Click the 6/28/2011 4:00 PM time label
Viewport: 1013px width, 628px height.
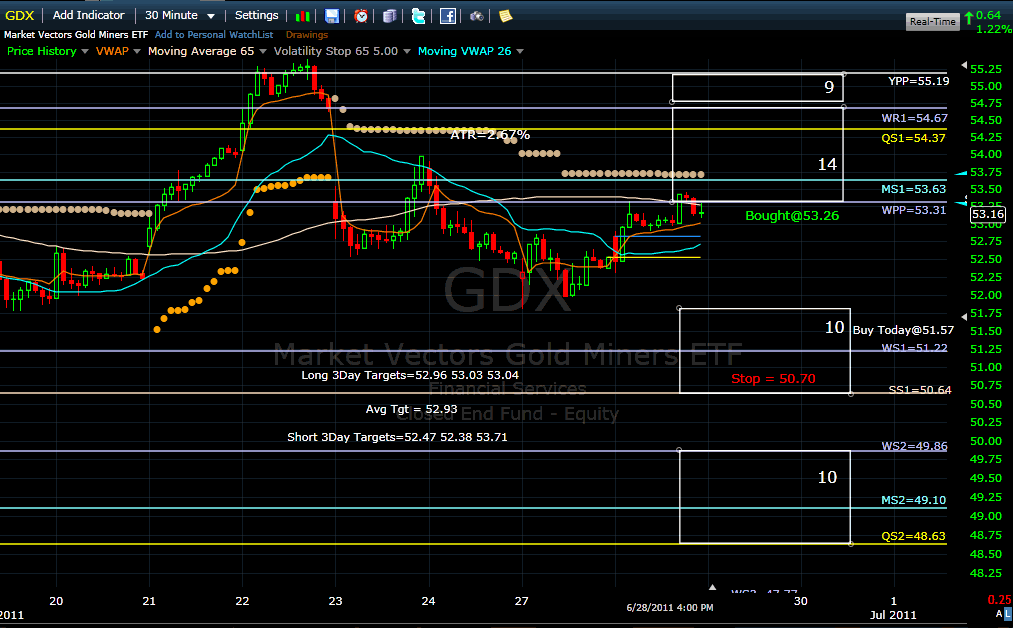[x=670, y=607]
